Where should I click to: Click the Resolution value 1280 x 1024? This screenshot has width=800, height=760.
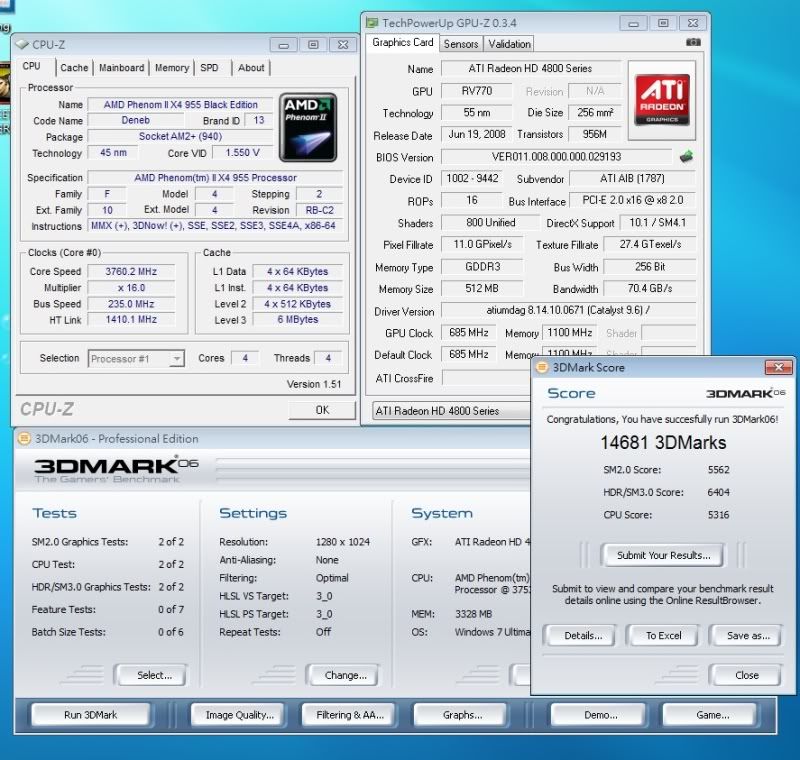[x=343, y=542]
